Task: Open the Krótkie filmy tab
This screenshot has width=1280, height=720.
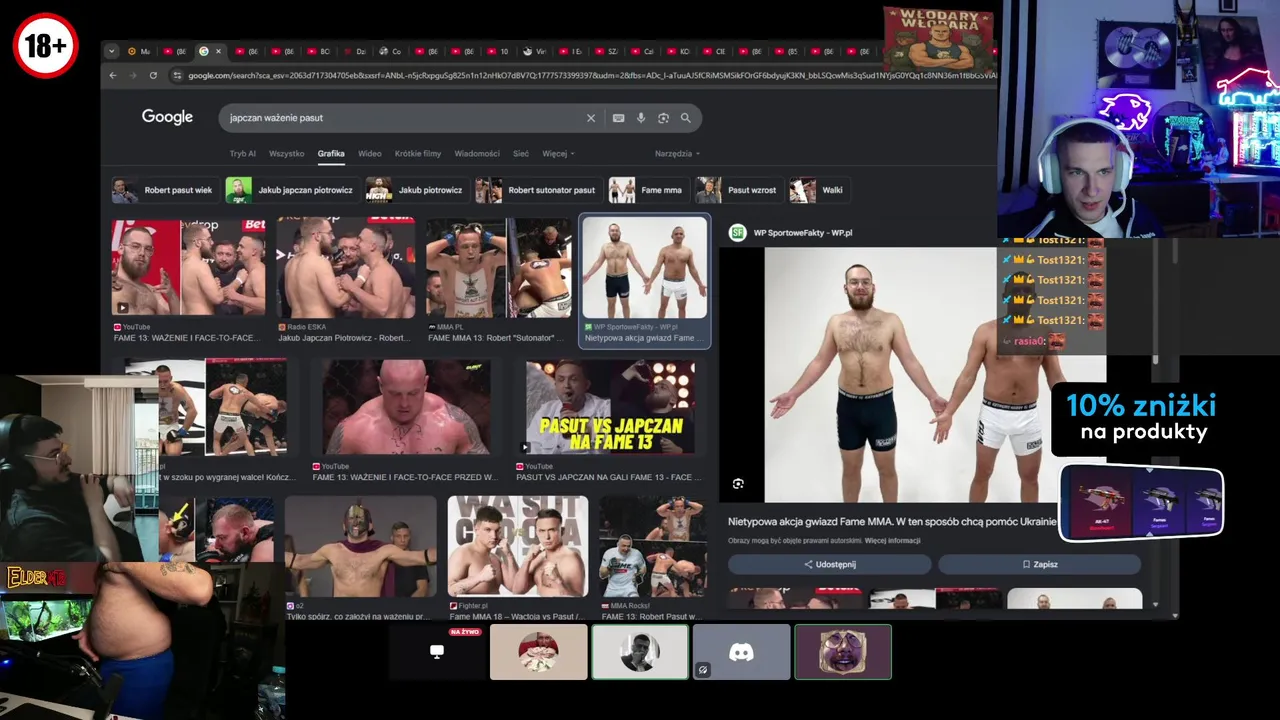Action: coord(418,154)
